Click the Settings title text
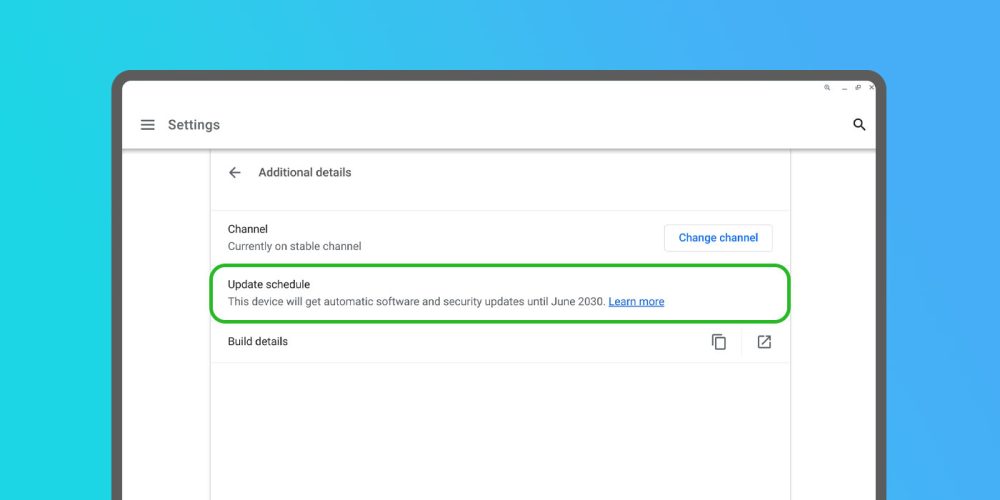Viewport: 1000px width, 500px height. click(194, 125)
